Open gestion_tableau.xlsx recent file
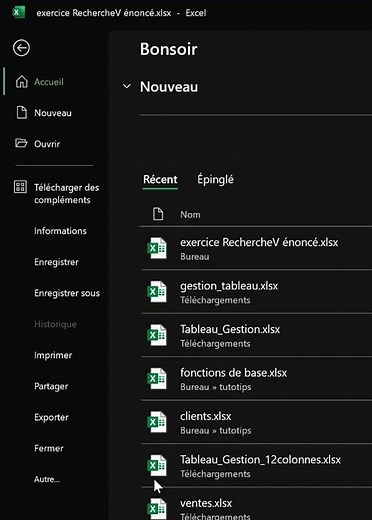The width and height of the screenshot is (372, 520). click(229, 286)
